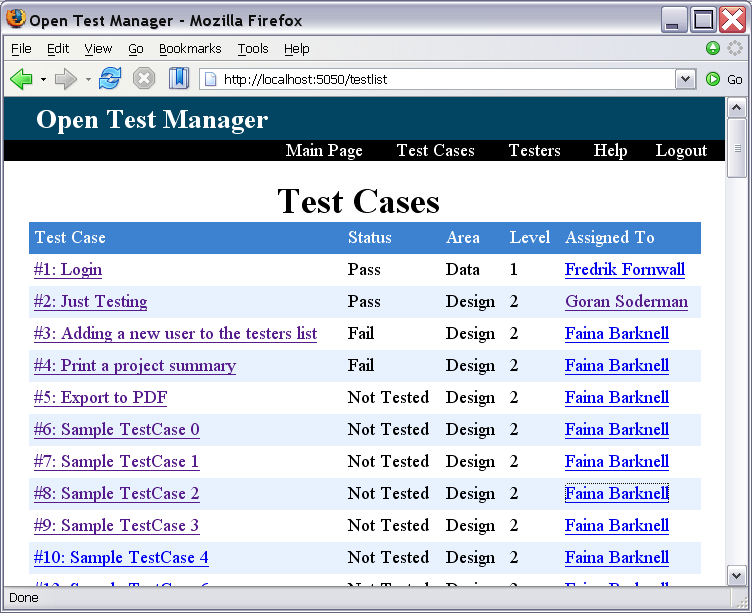Screen dimensions: 752x613
Task: Click the Forward arrow navigation icon
Action: click(x=65, y=79)
